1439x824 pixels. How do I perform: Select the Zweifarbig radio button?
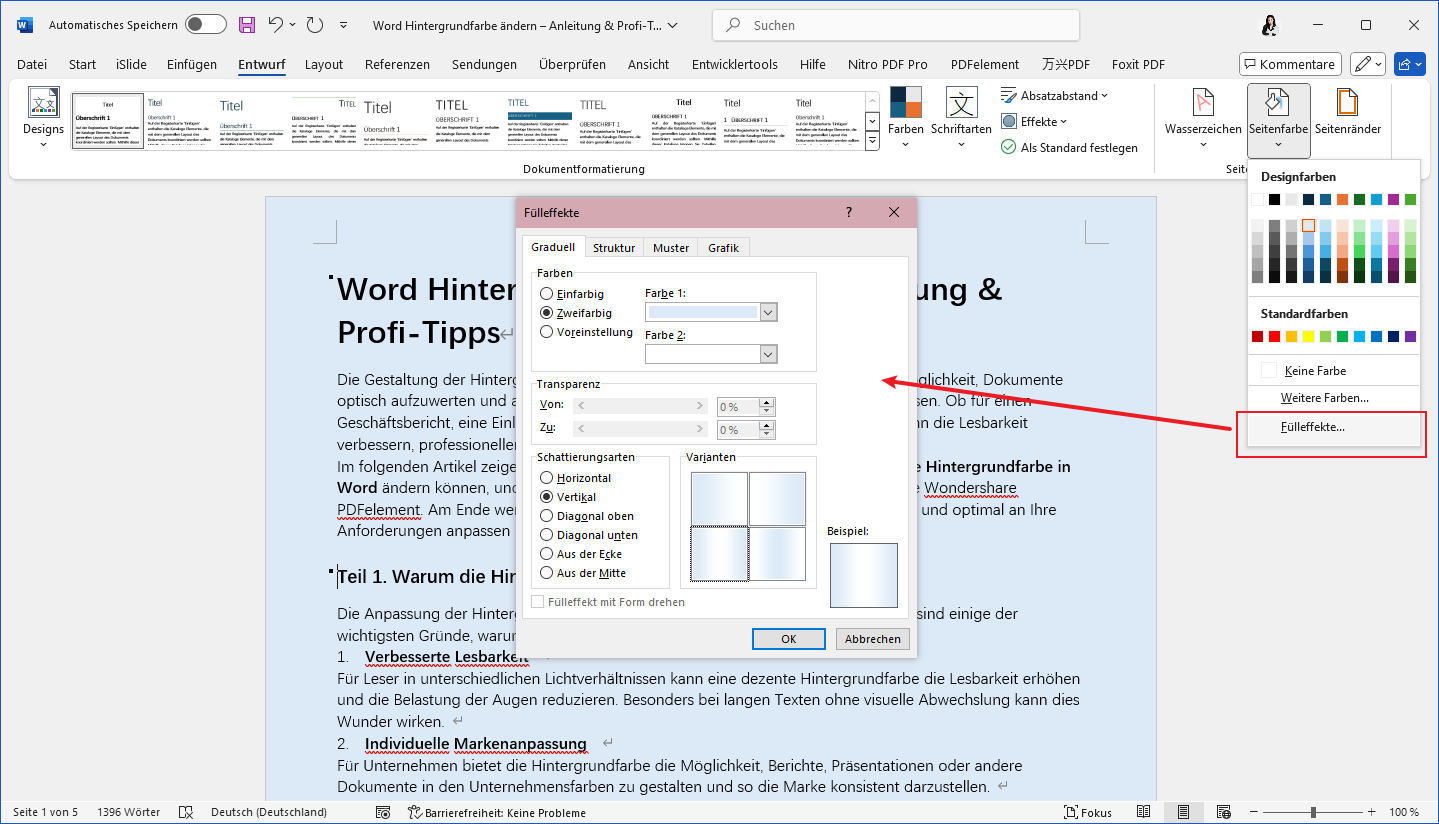tap(546, 313)
